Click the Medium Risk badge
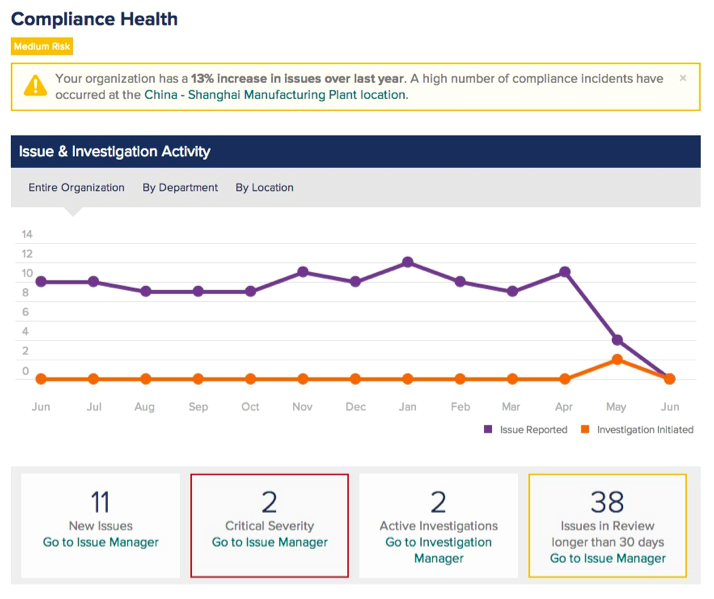Screen dimensions: 714x599 [42, 46]
